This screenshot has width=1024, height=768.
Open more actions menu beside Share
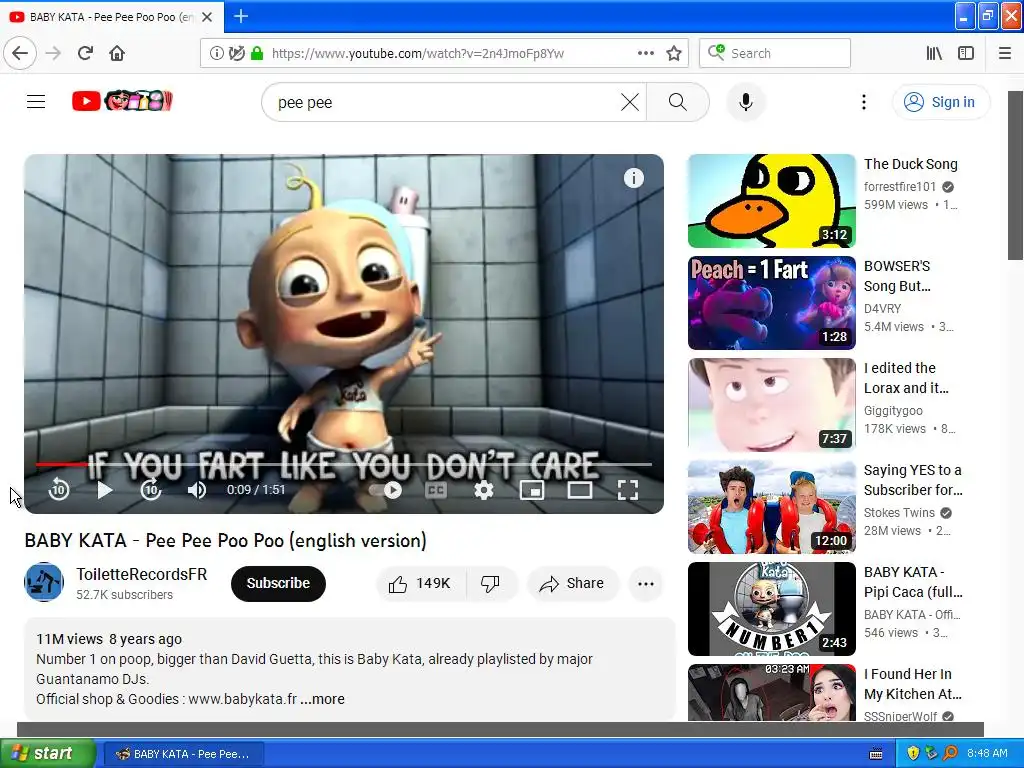645,583
